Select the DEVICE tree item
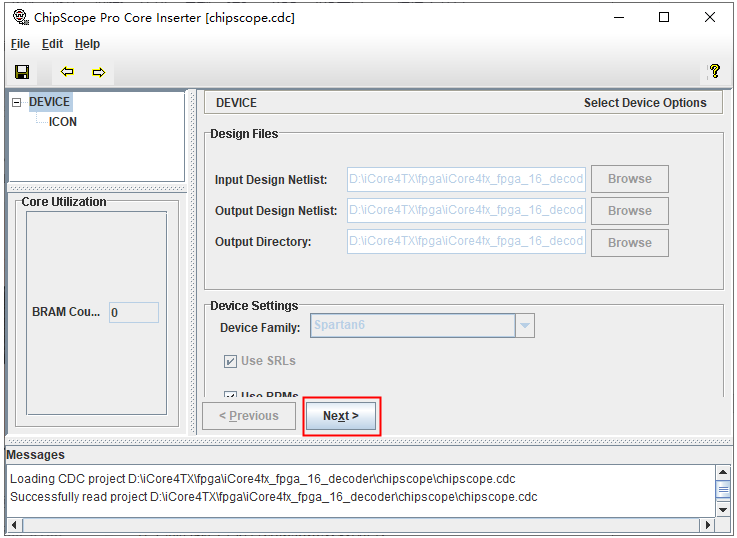 pyautogui.click(x=49, y=102)
